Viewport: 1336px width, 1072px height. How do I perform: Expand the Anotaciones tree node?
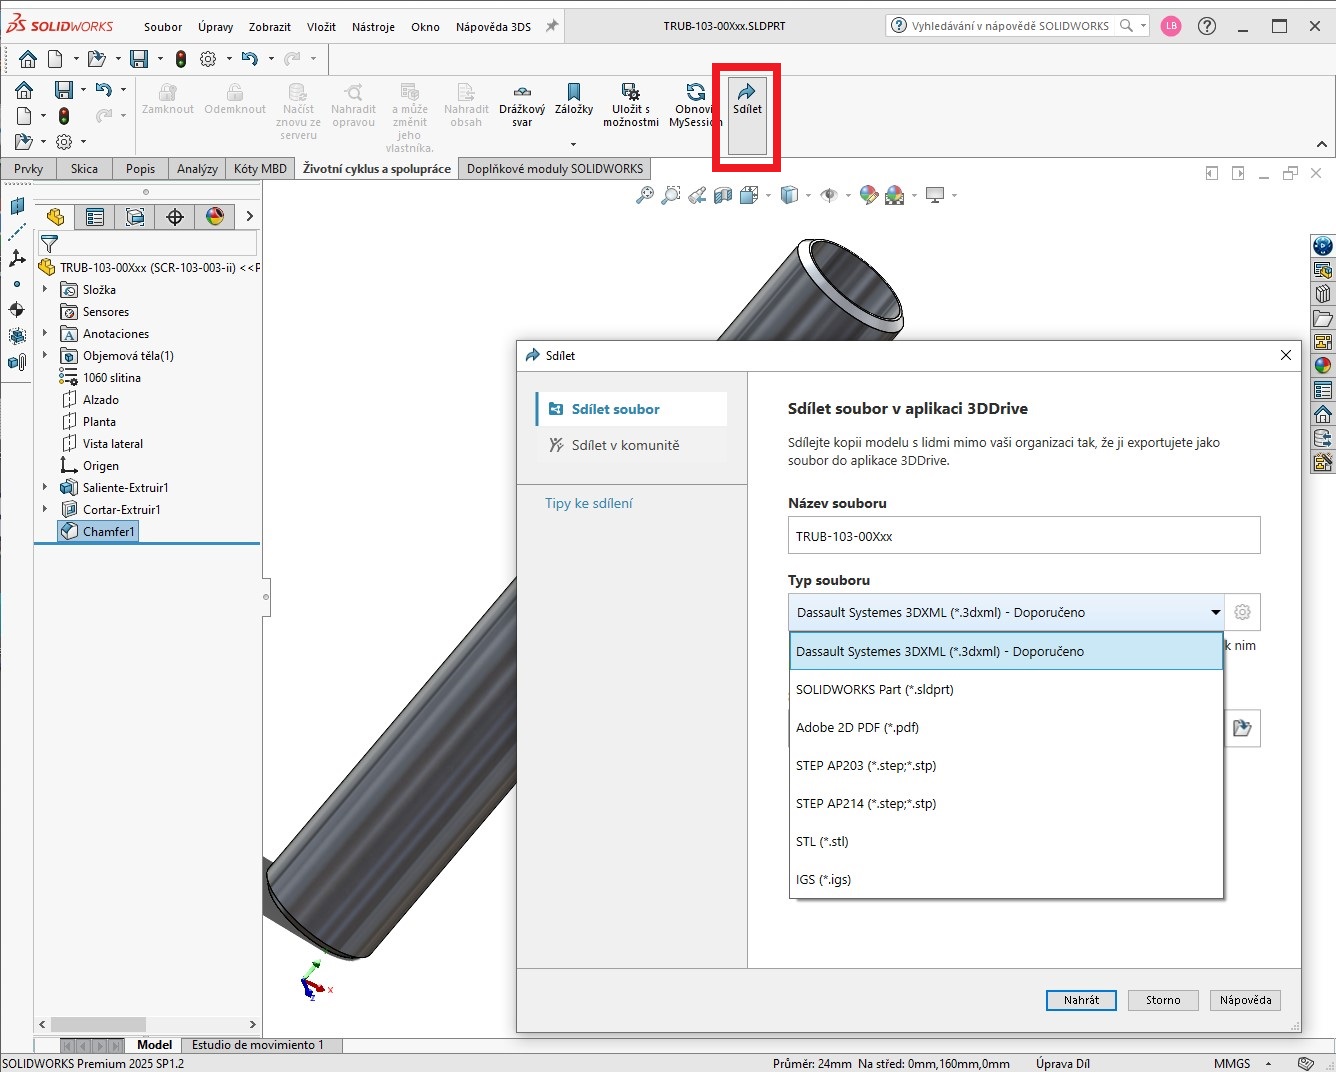[x=44, y=333]
